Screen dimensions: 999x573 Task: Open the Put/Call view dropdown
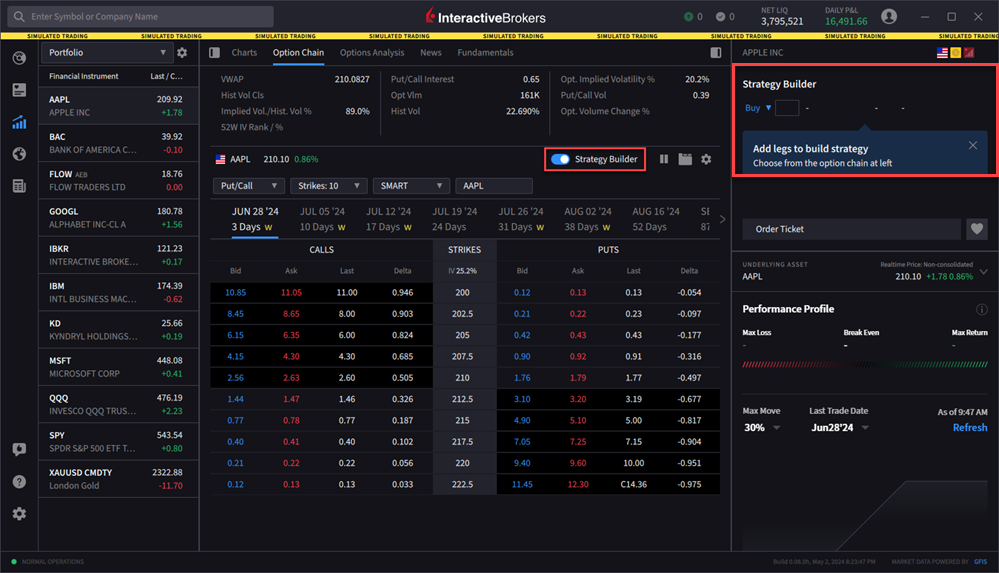pyautogui.click(x=248, y=186)
